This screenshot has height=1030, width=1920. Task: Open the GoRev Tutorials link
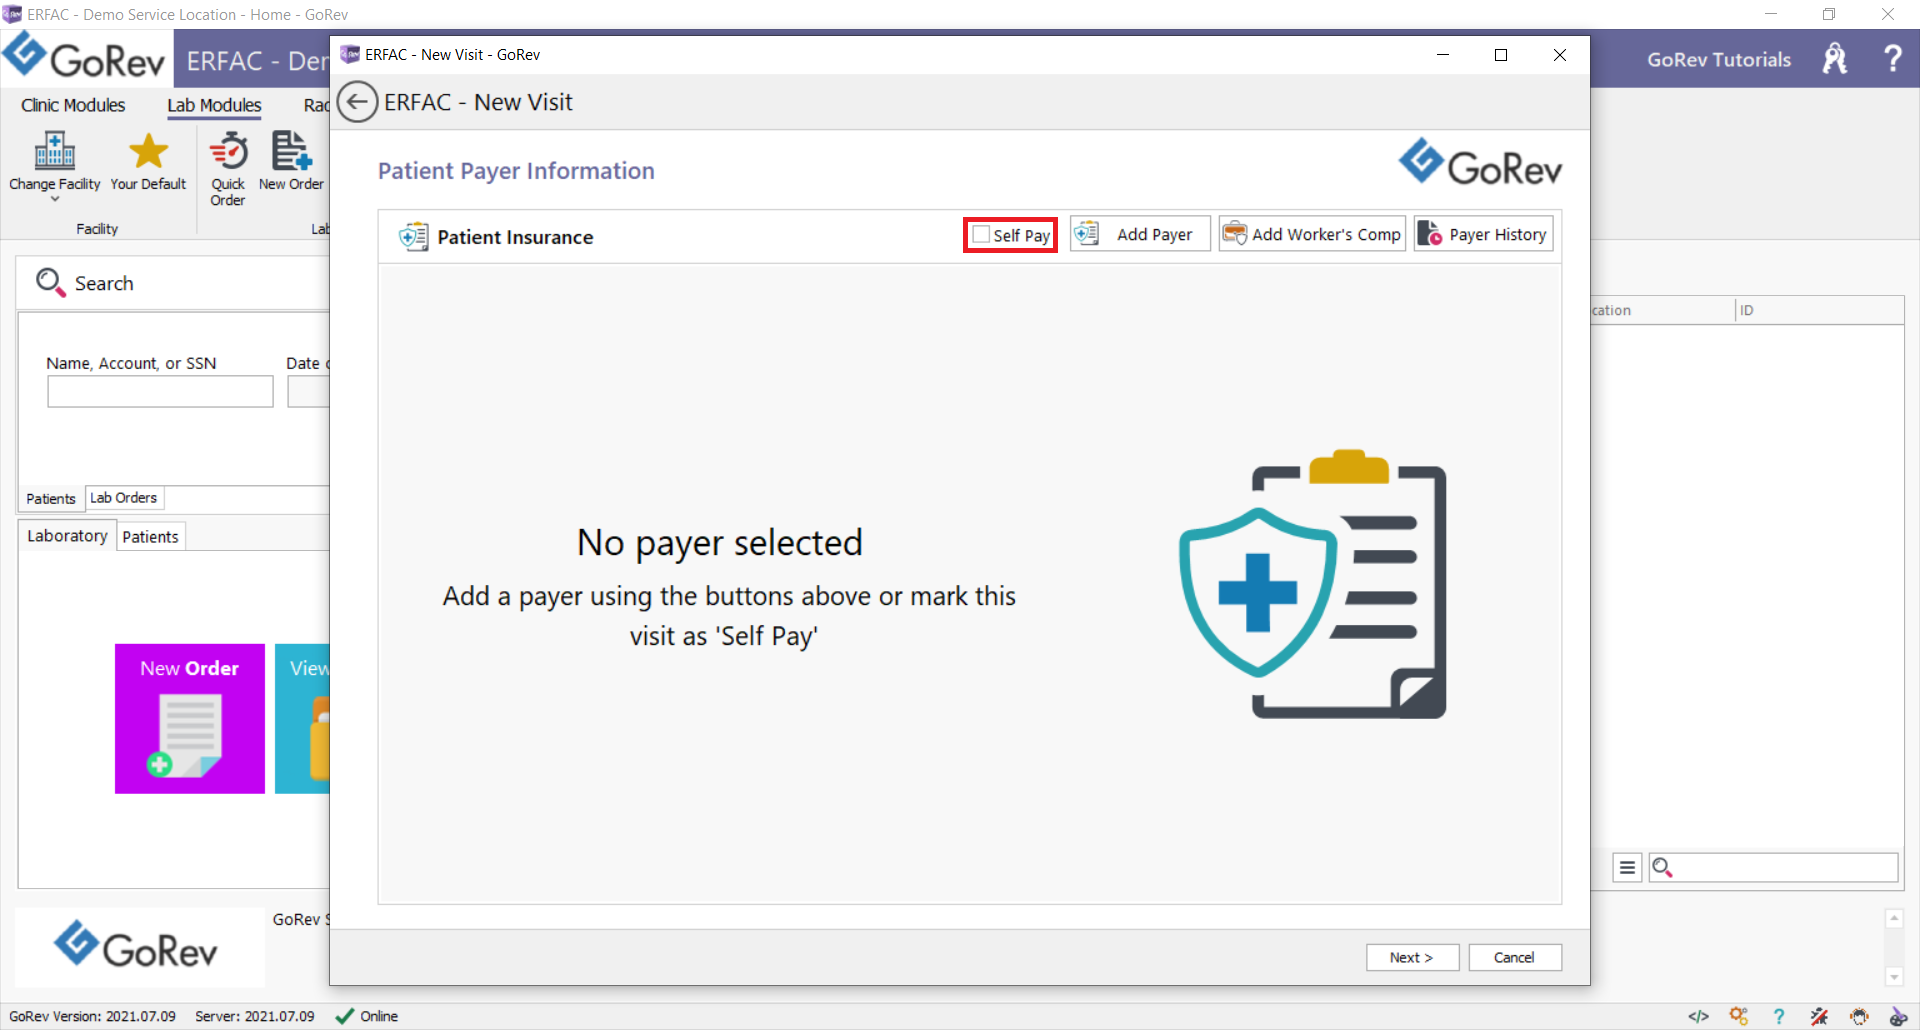coord(1719,59)
